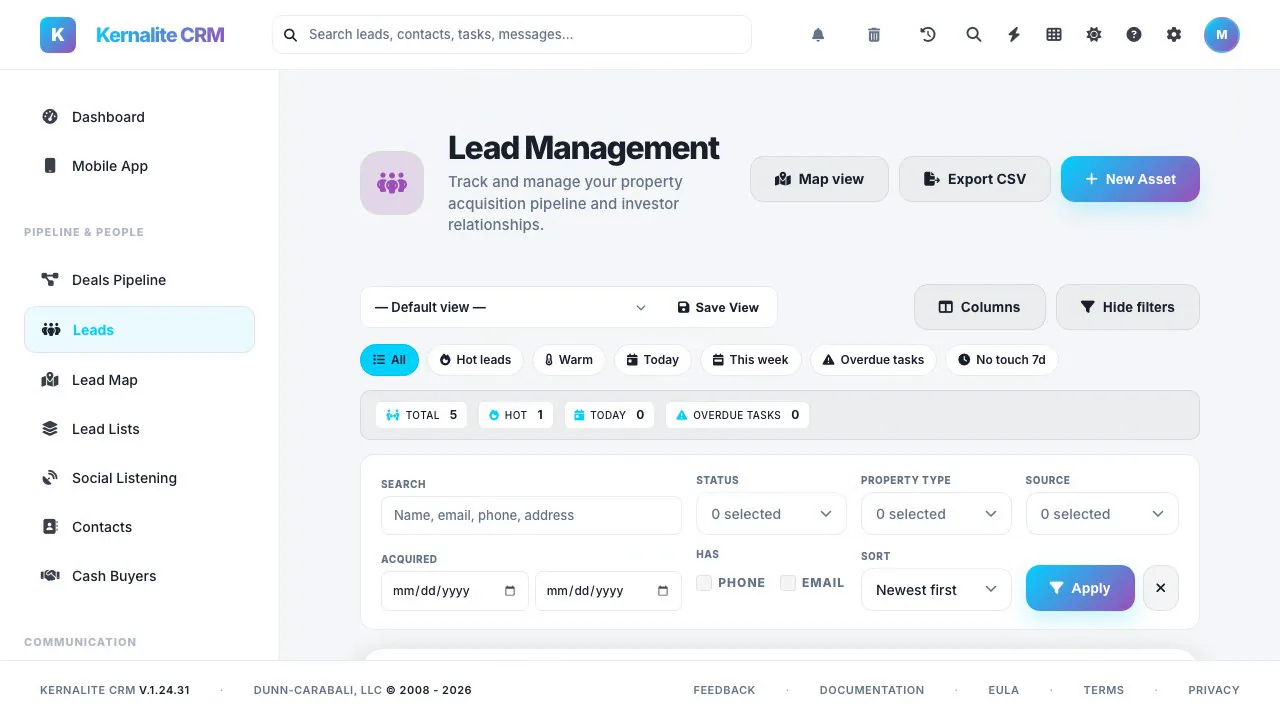Clear filters with the X button
Screen dimensions: 1280x720
(x=1161, y=588)
